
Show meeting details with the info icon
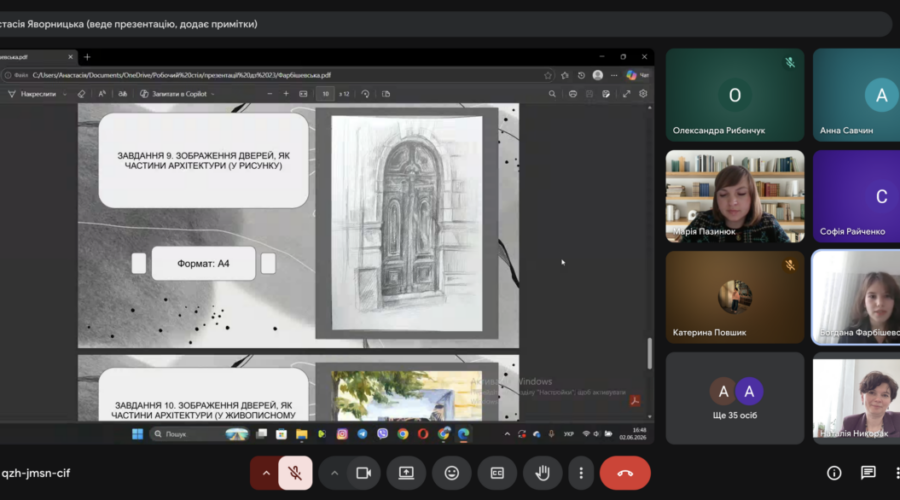point(834,472)
